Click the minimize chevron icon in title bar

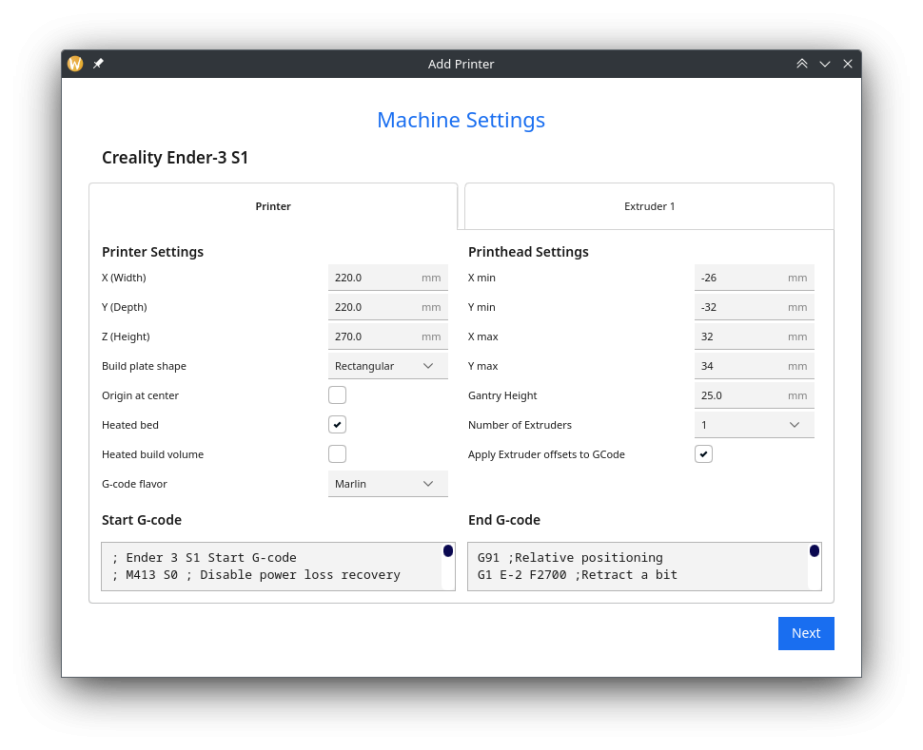click(x=825, y=64)
